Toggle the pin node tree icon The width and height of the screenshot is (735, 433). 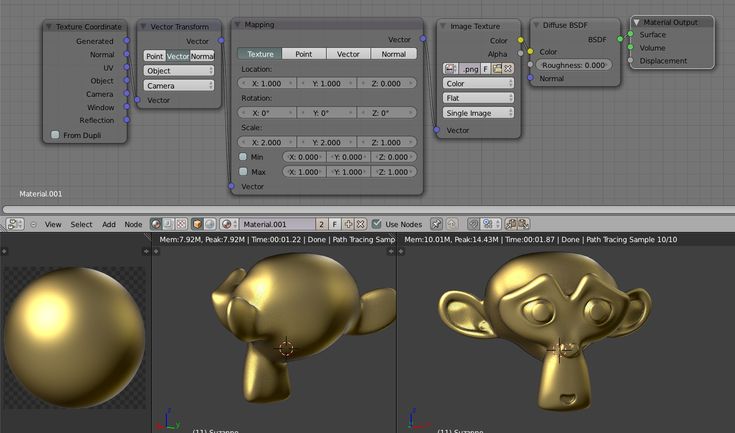click(436, 224)
